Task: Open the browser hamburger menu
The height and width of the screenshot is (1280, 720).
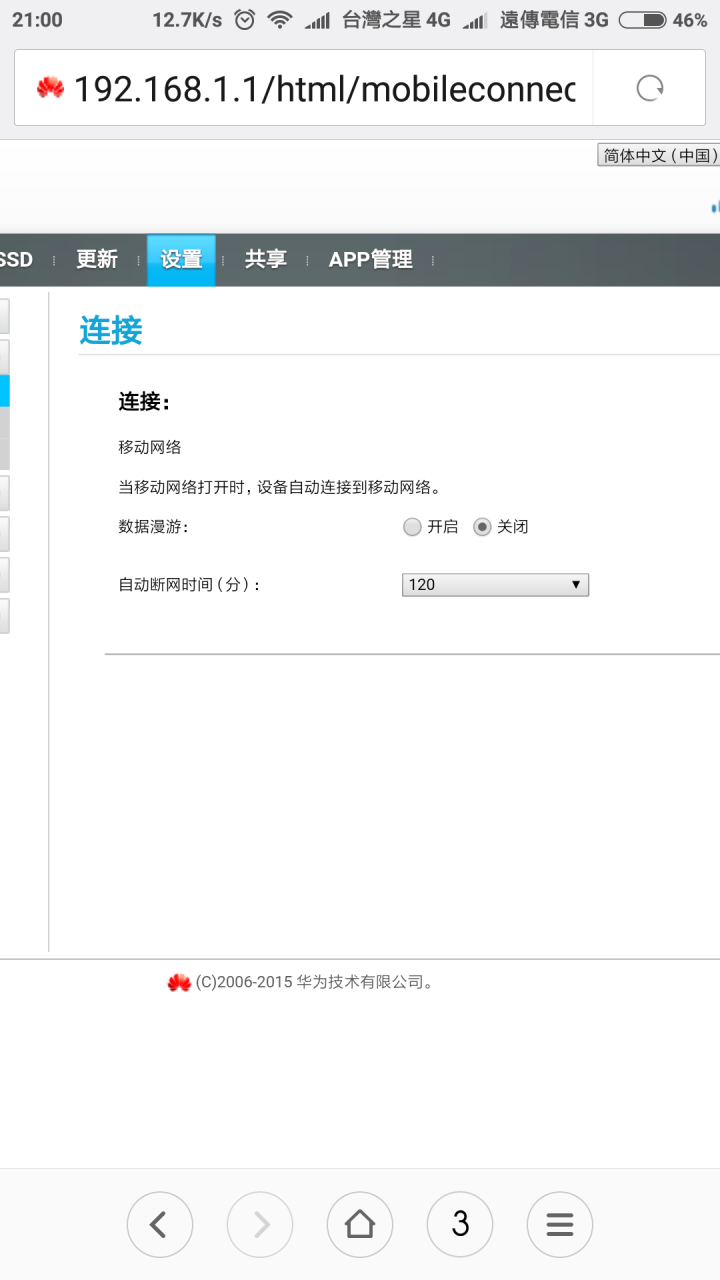Action: tap(560, 1224)
